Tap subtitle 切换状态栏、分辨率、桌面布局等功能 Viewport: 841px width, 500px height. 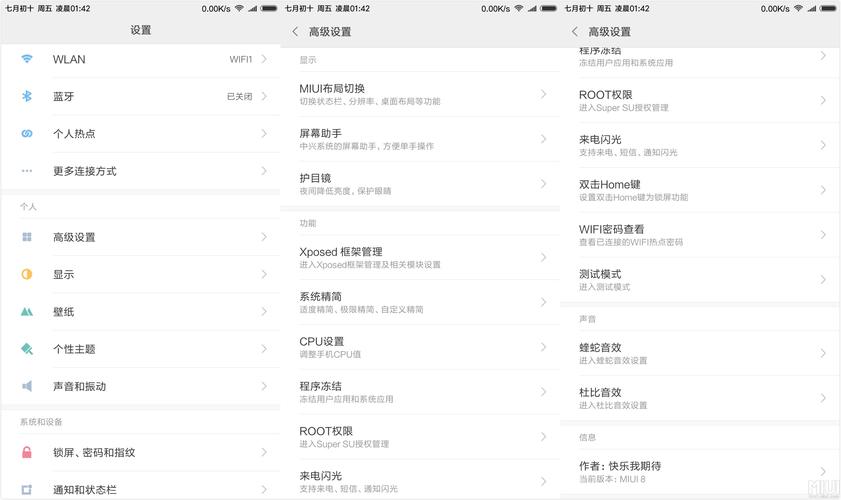[370, 101]
